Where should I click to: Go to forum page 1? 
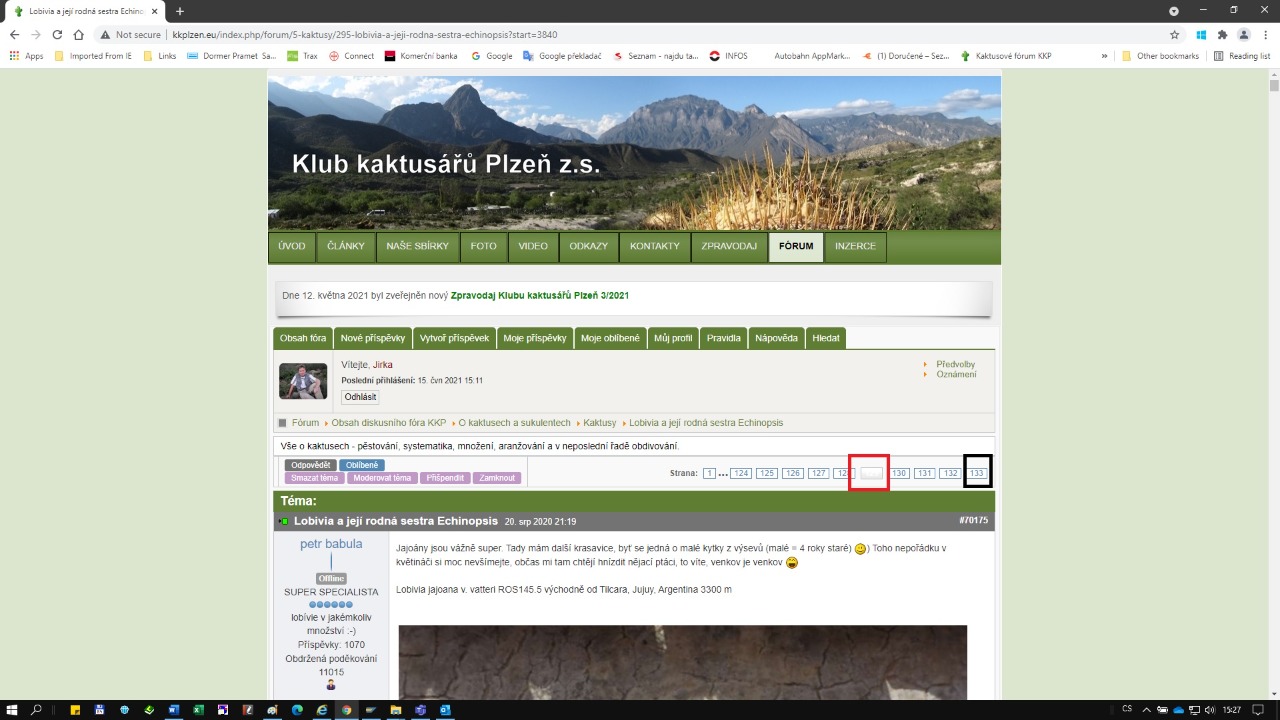click(709, 473)
